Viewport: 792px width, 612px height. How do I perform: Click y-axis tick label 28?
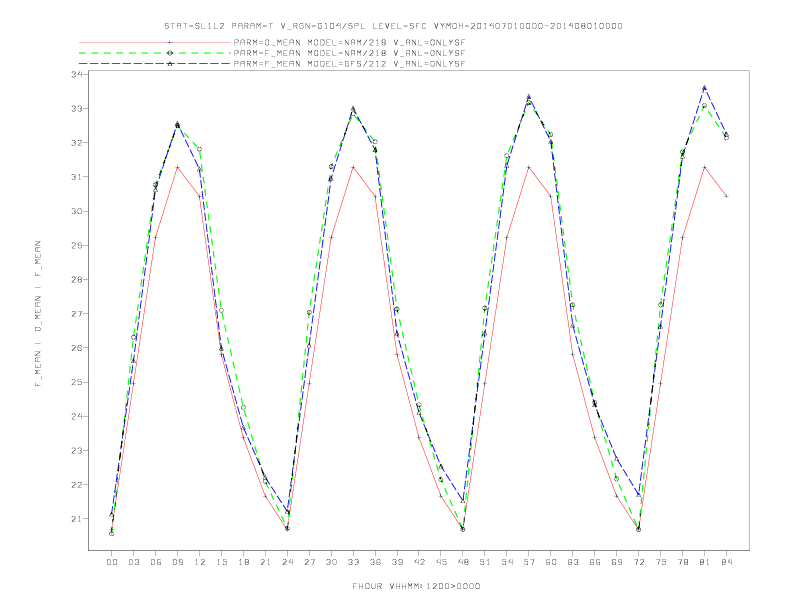[77, 279]
